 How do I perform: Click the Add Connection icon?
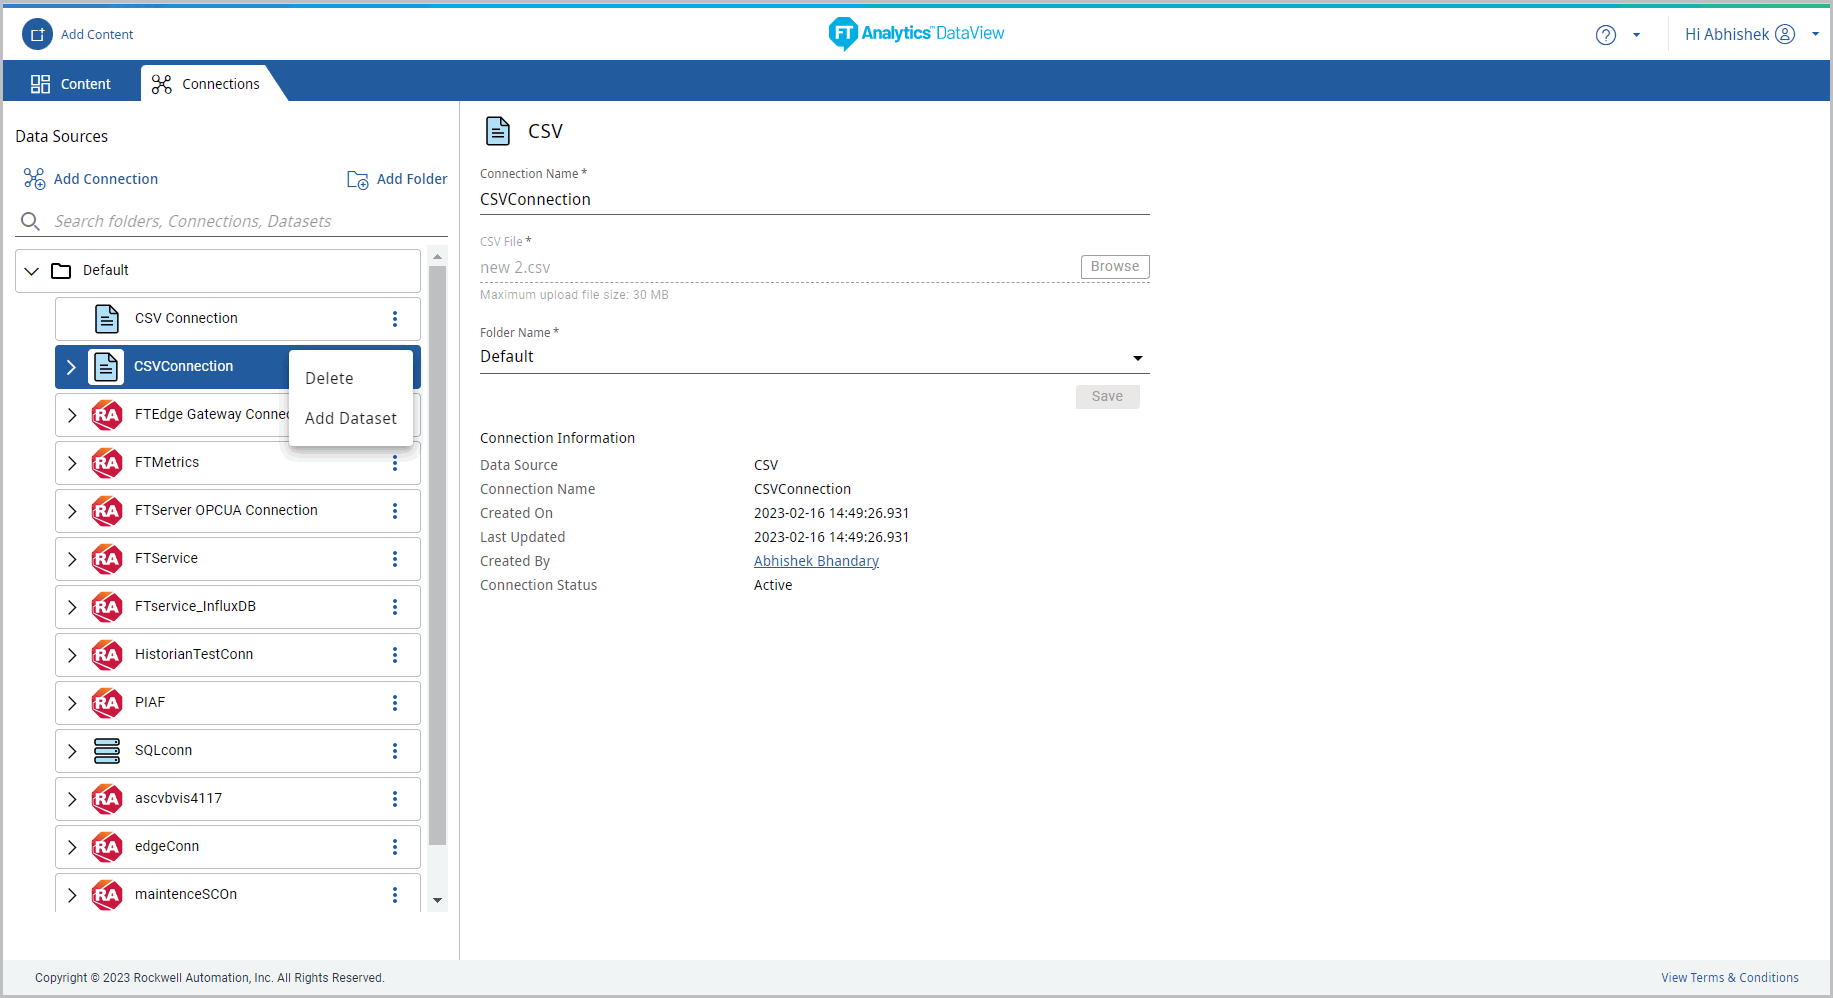click(35, 179)
